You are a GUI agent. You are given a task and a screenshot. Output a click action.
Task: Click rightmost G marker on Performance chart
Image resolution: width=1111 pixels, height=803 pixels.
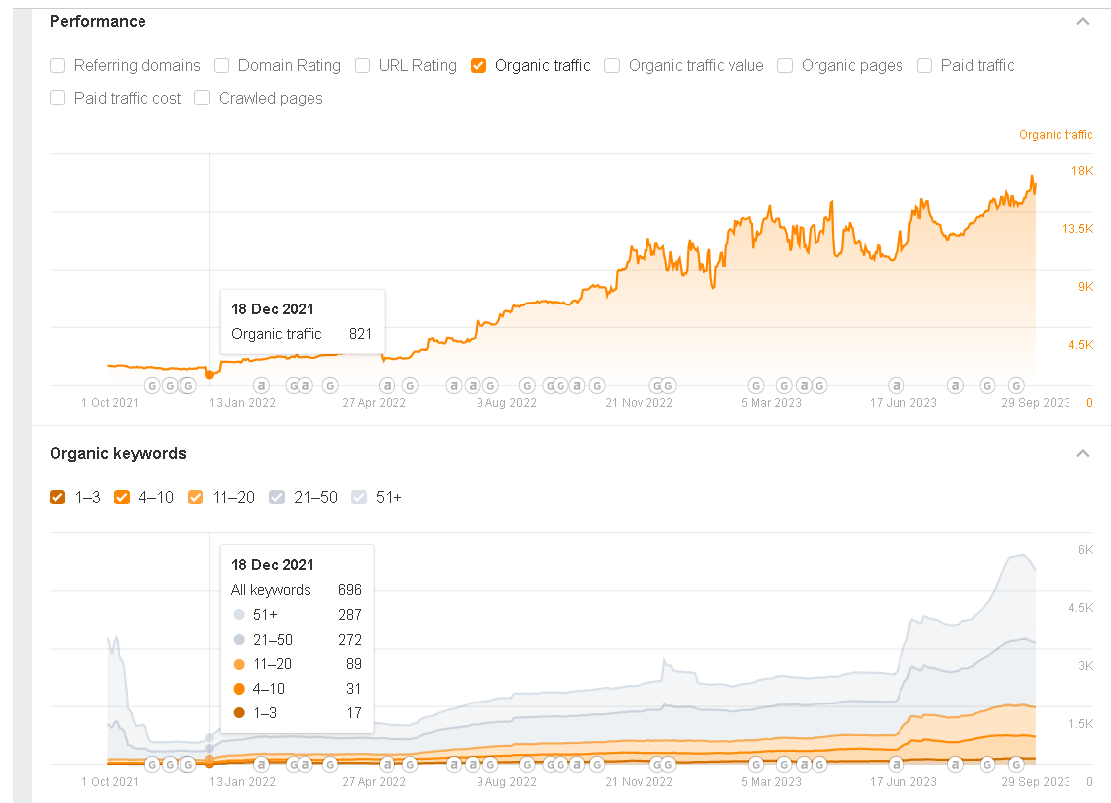[1015, 385]
